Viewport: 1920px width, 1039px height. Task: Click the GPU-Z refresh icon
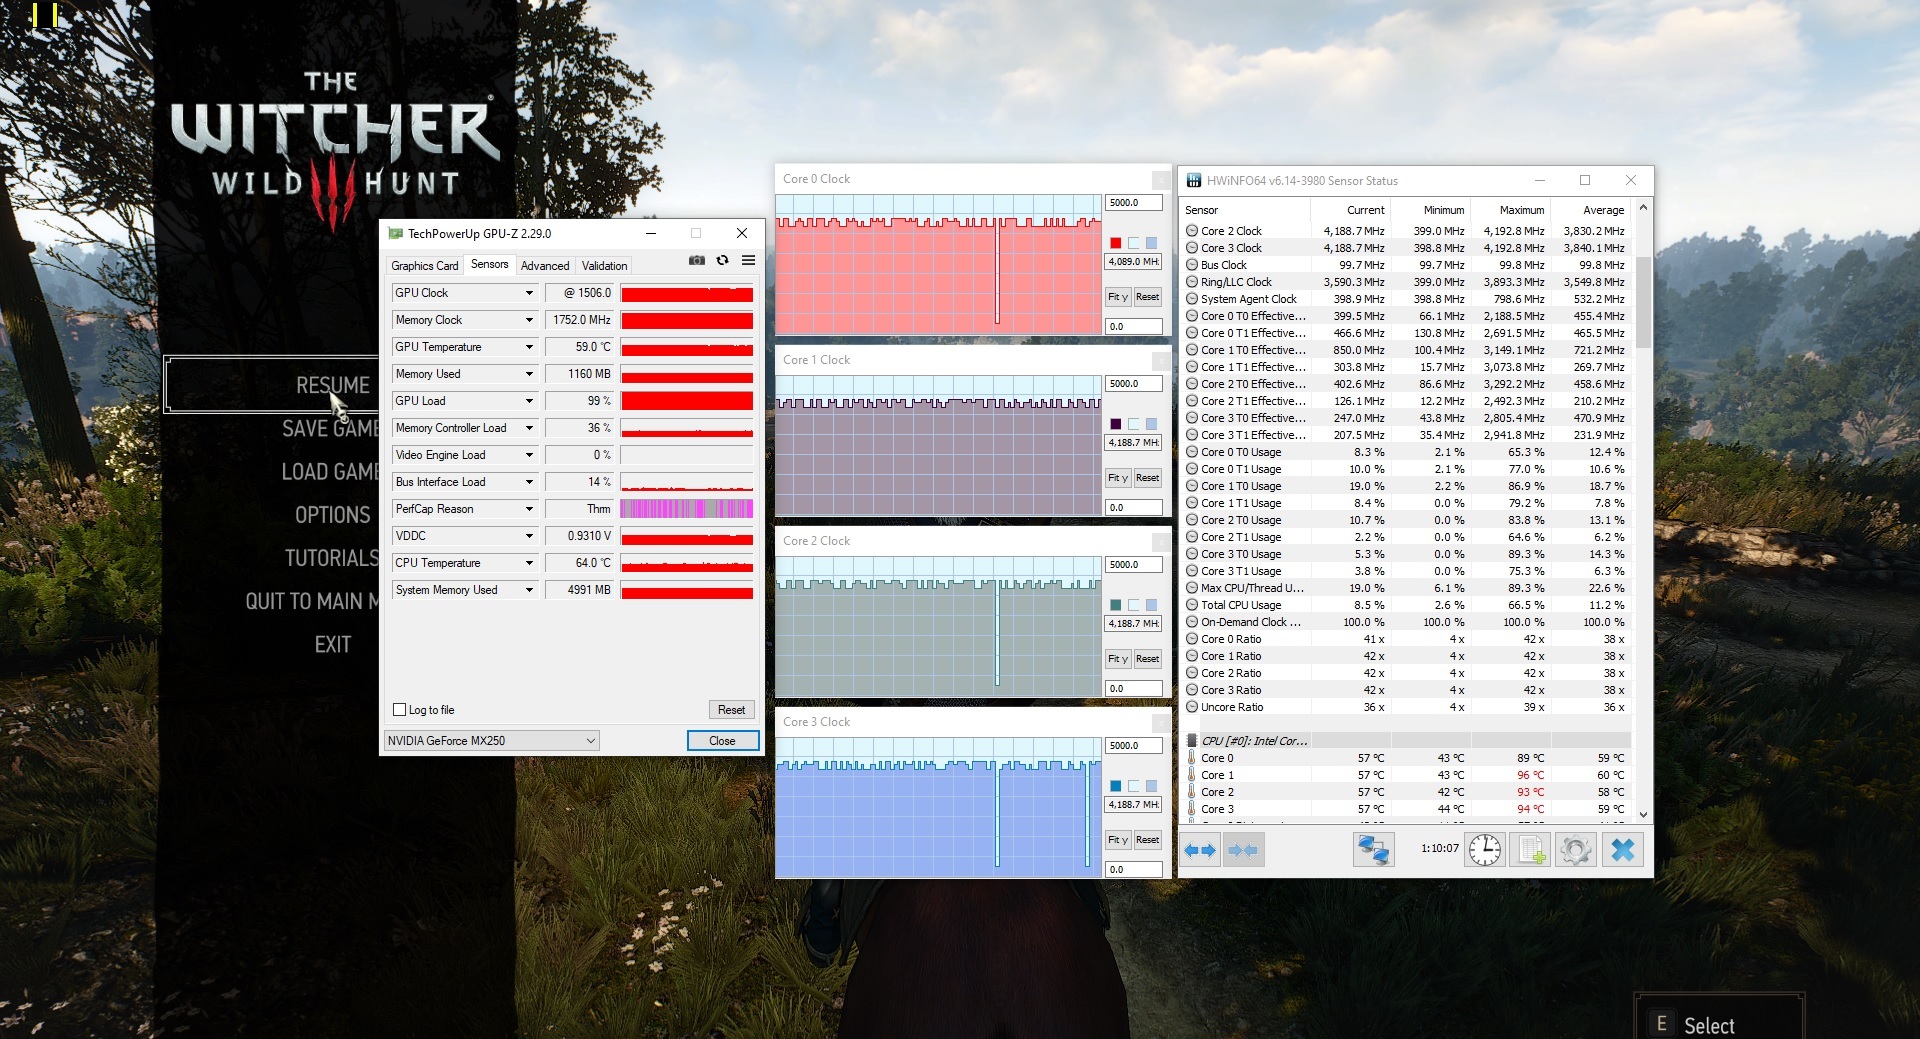722,261
